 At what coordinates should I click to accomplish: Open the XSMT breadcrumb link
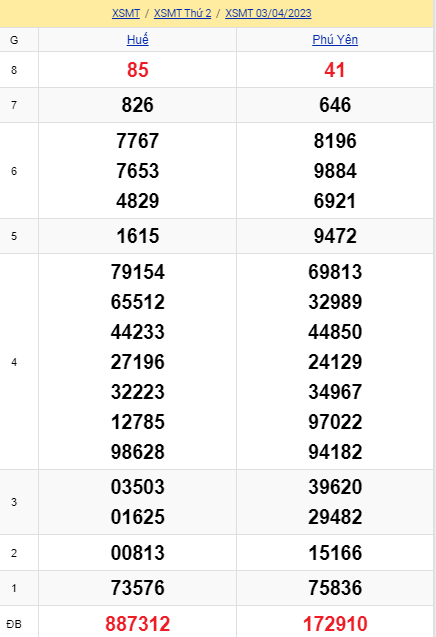click(x=126, y=13)
